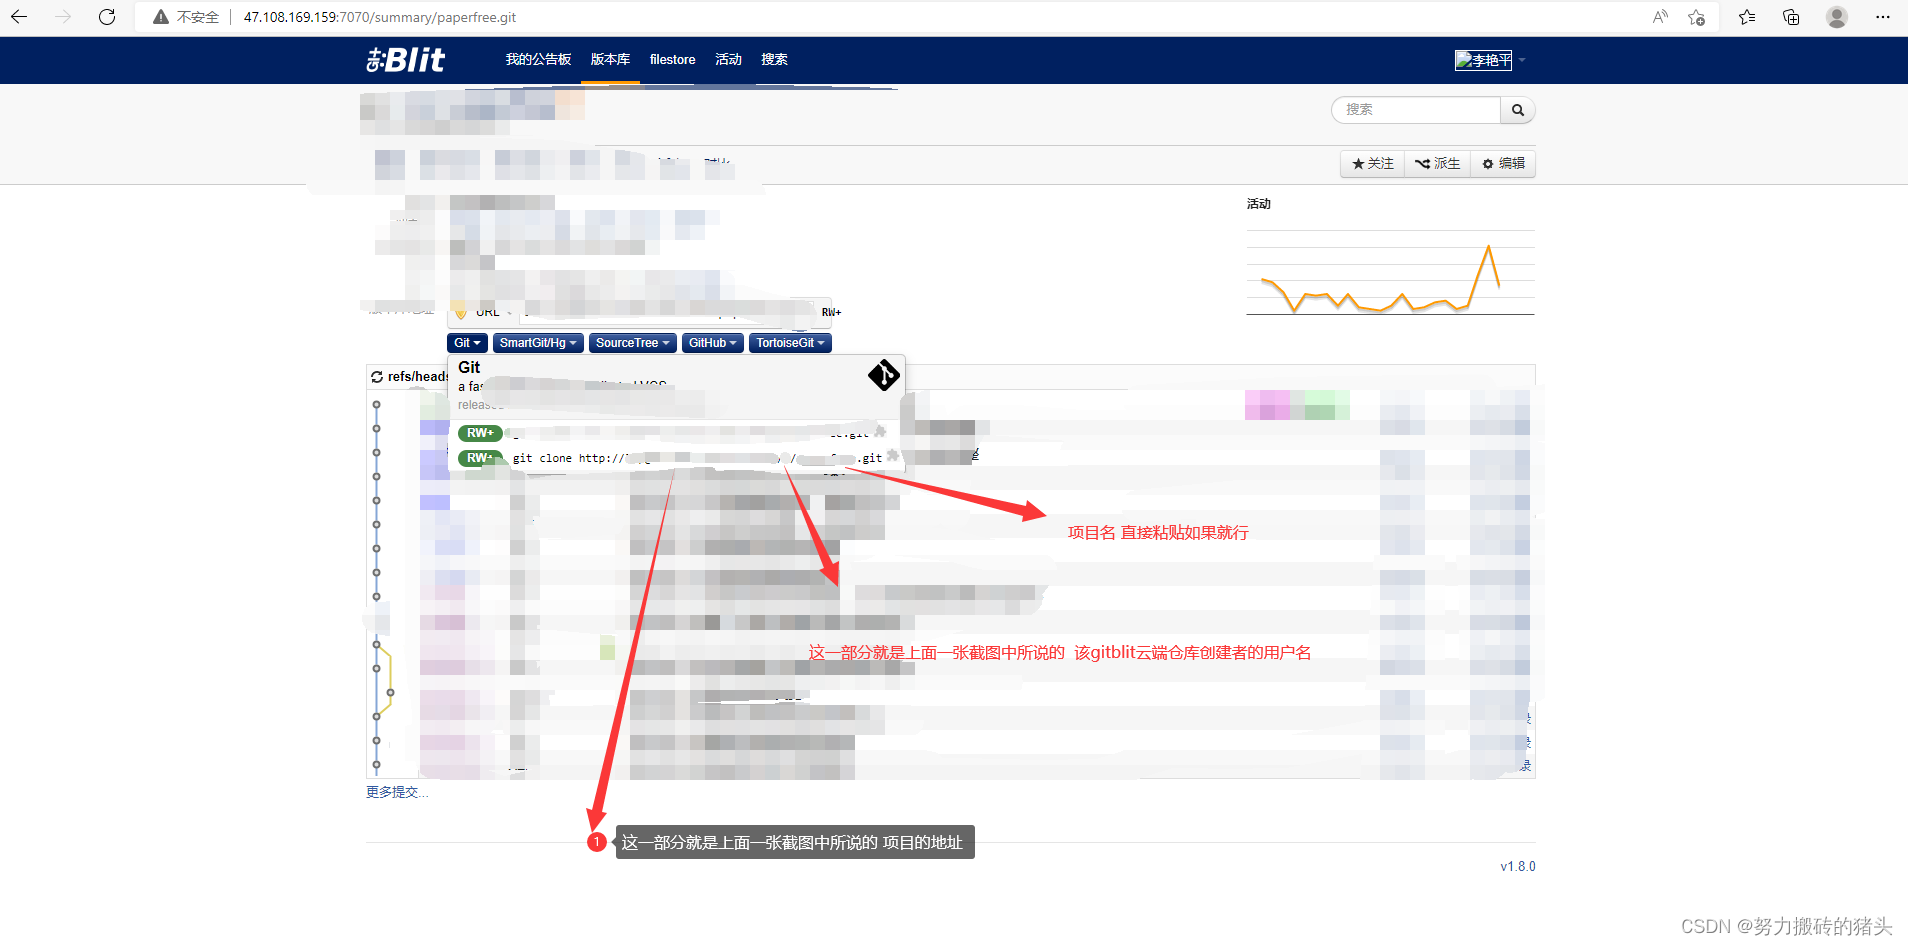Screen dimensions: 1908x945
Task: Click the refs/heads branch label
Action: coord(418,377)
